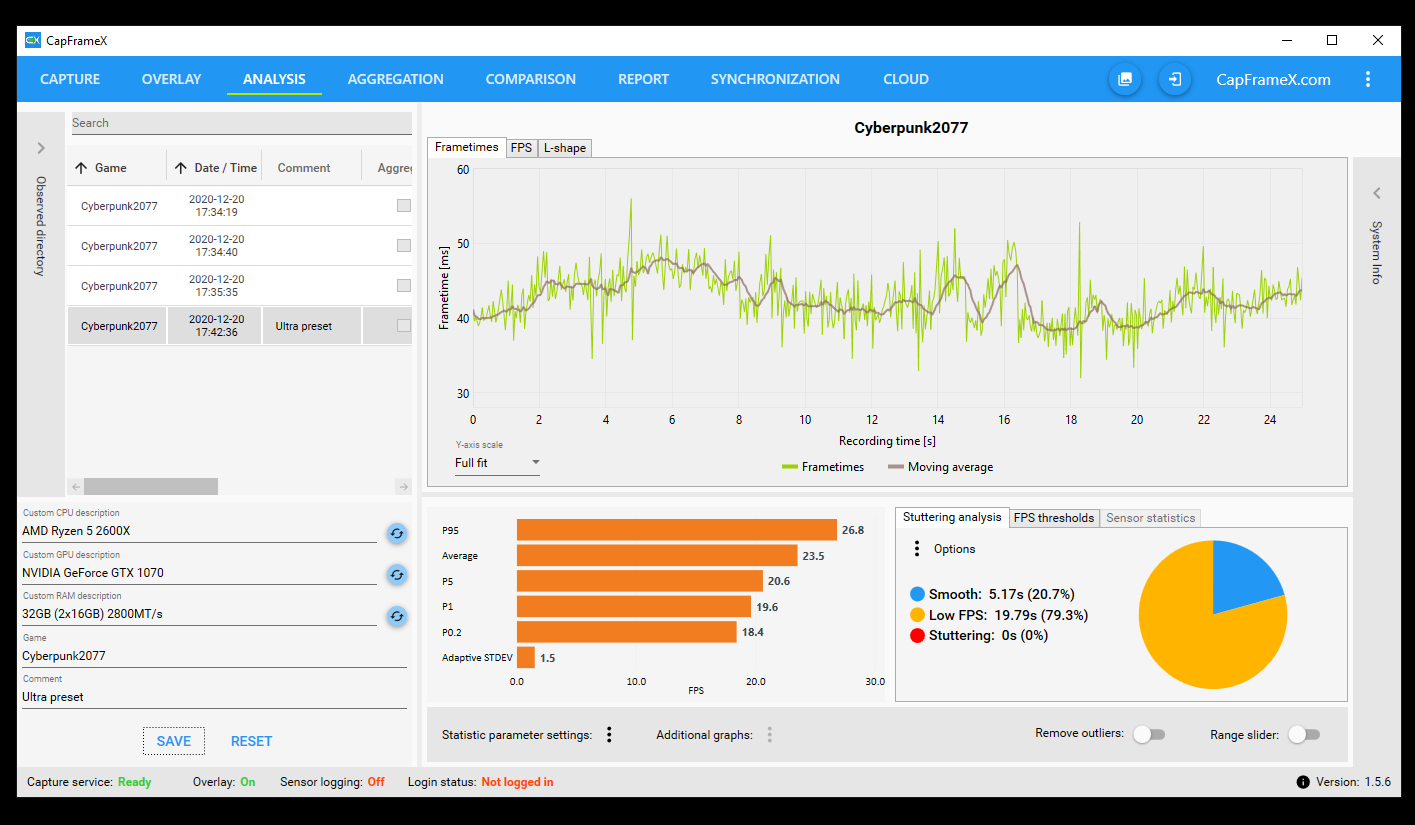Expand the Observed directory panel chevron
This screenshot has height=825, width=1415.
coord(41,148)
